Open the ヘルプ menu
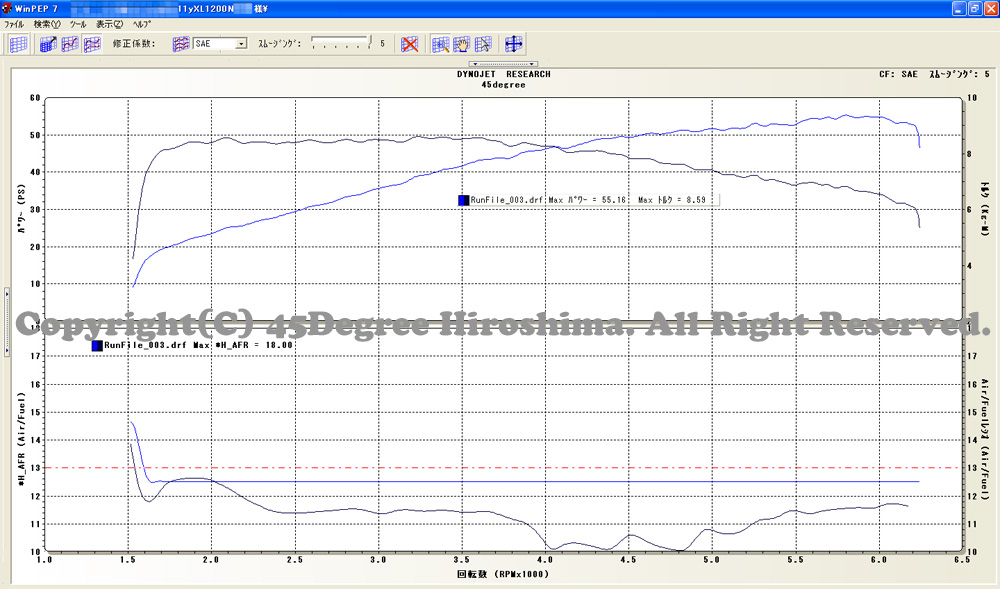This screenshot has width=1000, height=589. point(142,23)
